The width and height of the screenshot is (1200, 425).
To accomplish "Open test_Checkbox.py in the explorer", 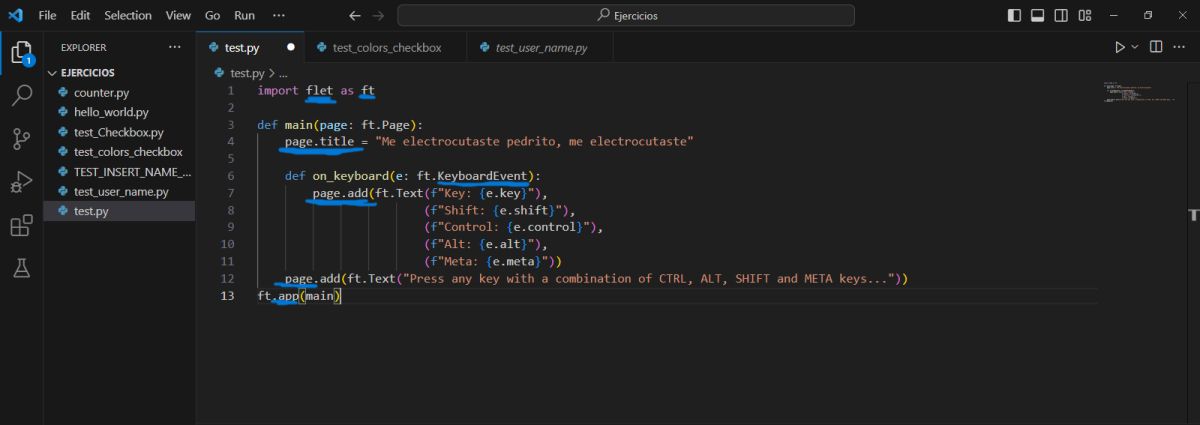I will 120,132.
